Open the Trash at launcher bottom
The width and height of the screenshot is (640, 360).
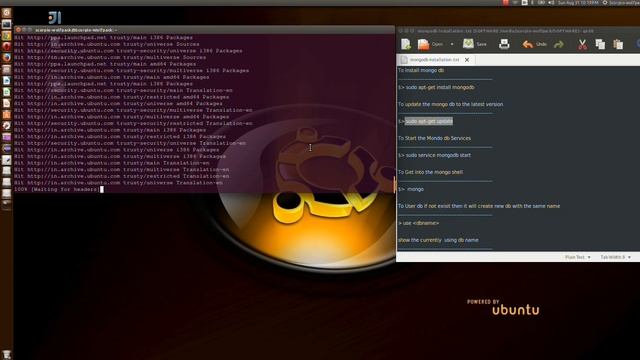coord(7,354)
